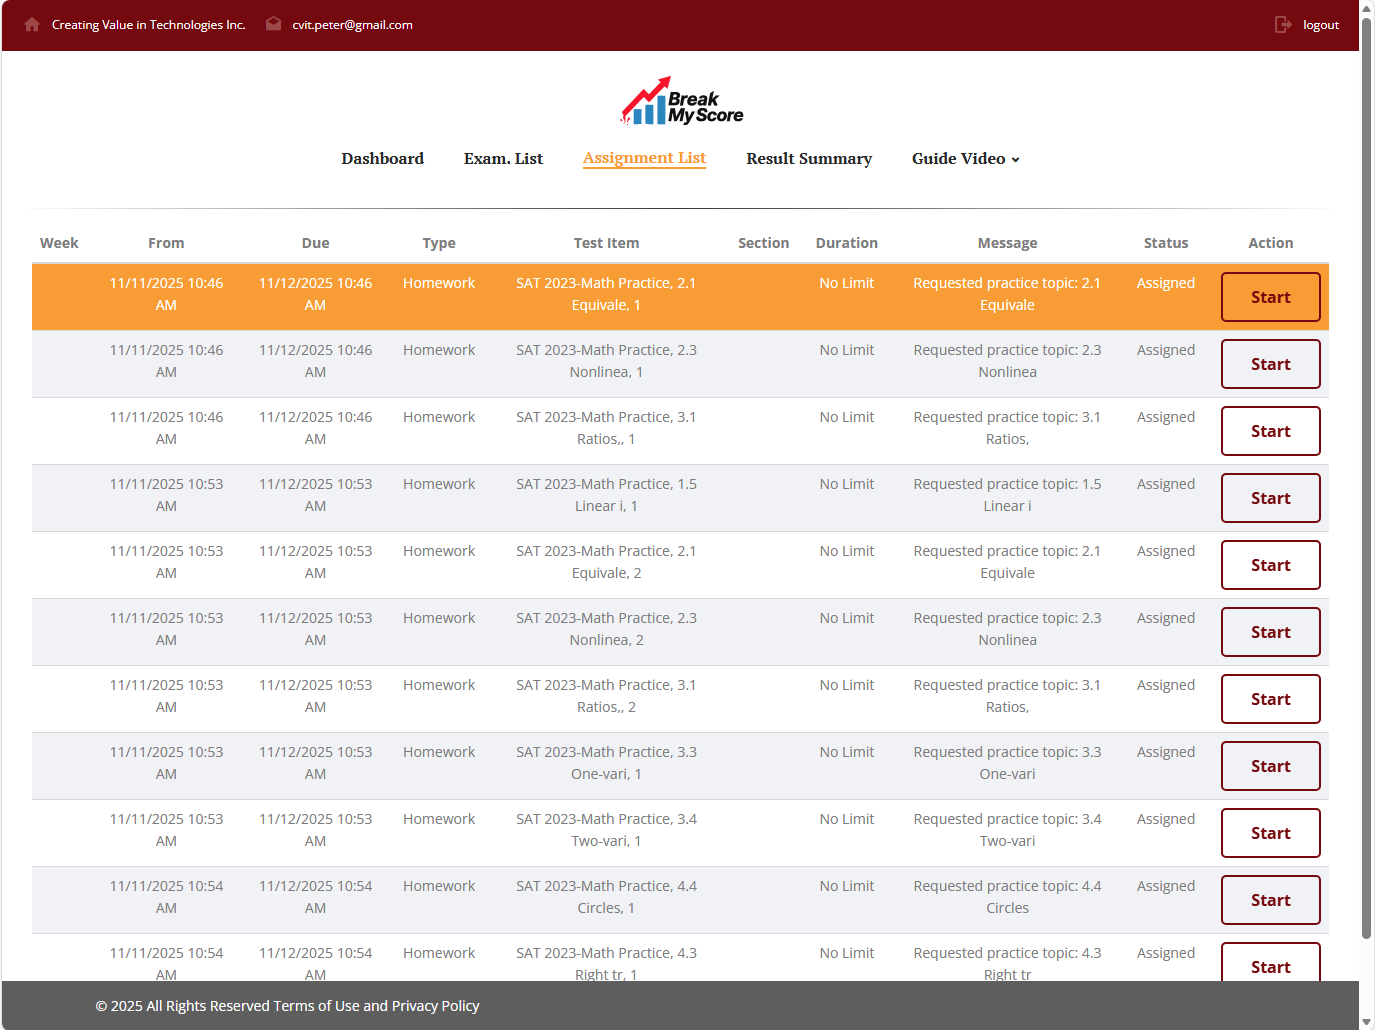
Task: Open the Dashboard menu item
Action: pos(382,159)
